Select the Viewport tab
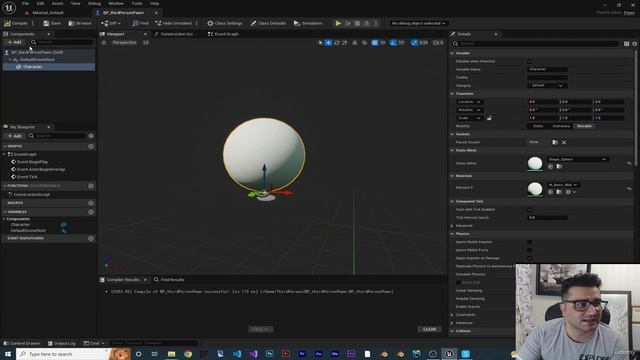The image size is (640, 360). point(116,34)
